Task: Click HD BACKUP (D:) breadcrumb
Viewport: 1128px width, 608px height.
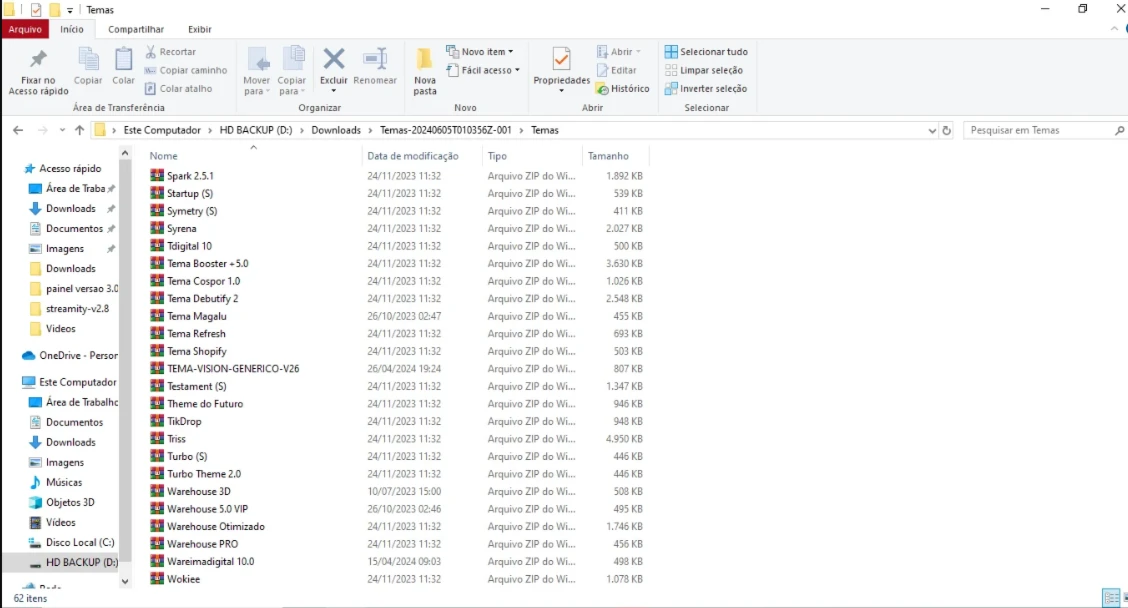Action: [255, 130]
